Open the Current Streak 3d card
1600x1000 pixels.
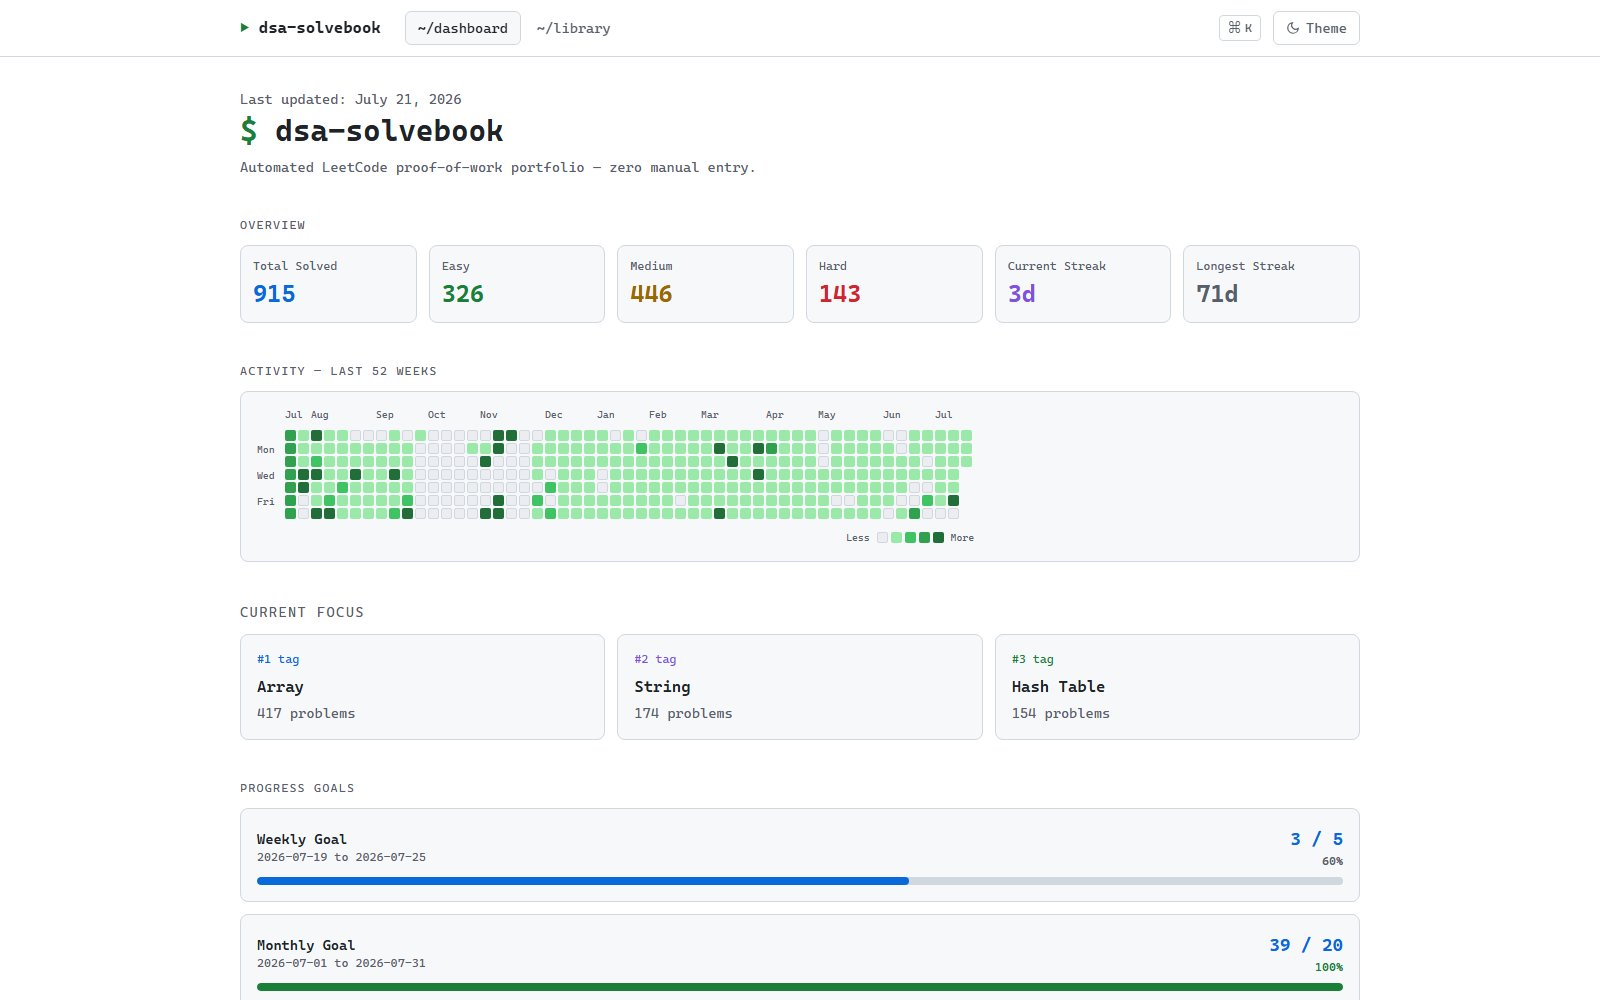pyautogui.click(x=1083, y=284)
